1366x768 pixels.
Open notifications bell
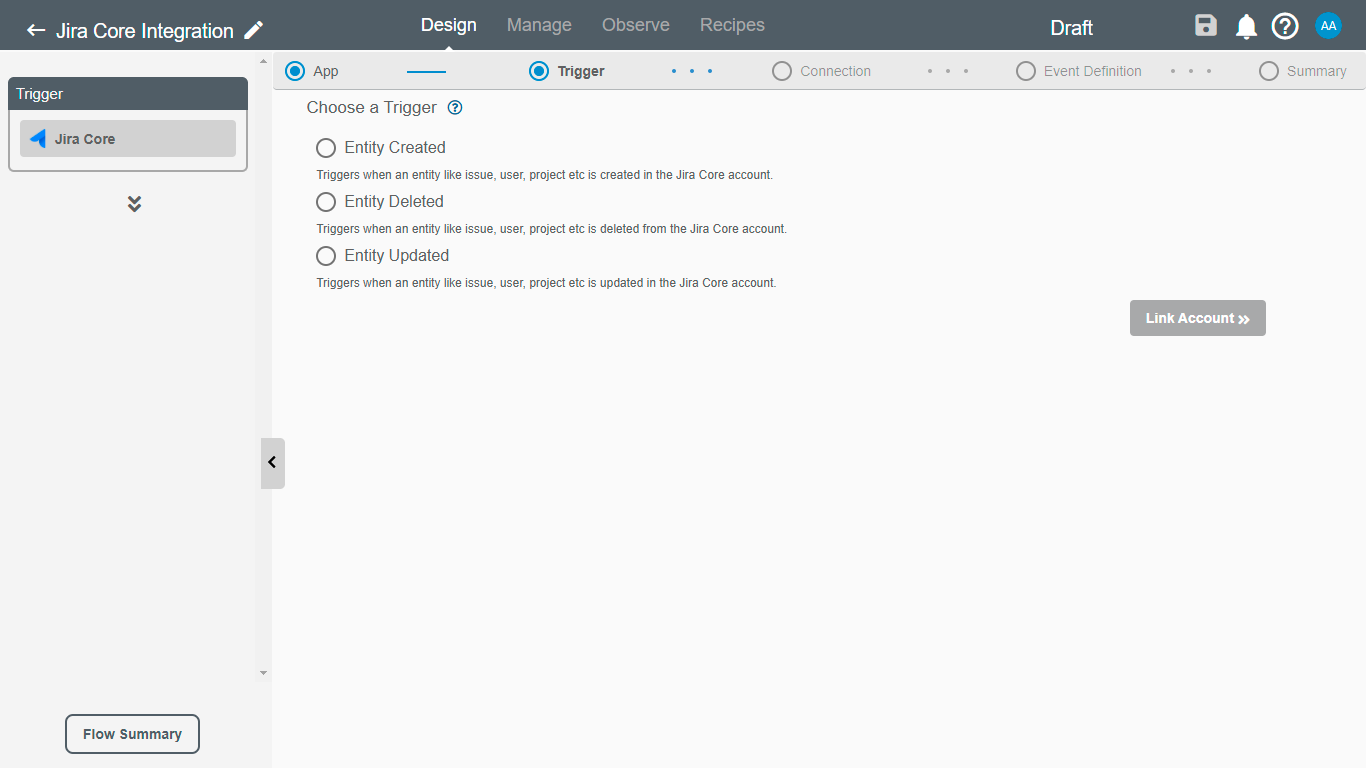coord(1246,27)
